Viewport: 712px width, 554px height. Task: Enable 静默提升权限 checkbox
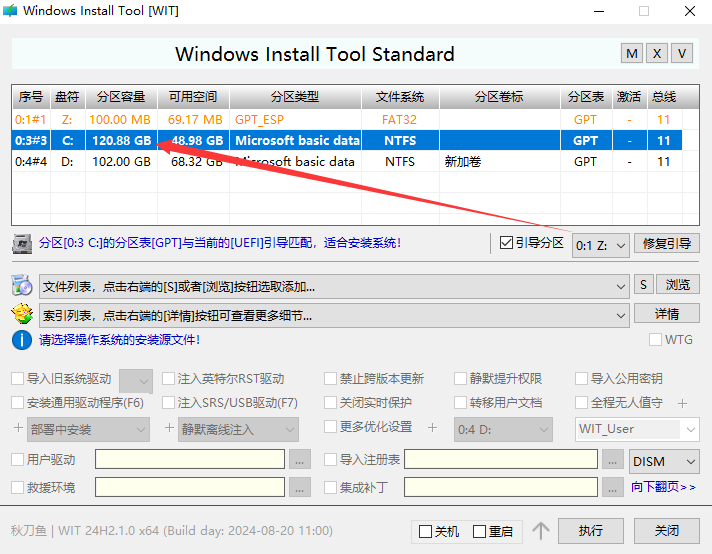coord(460,378)
